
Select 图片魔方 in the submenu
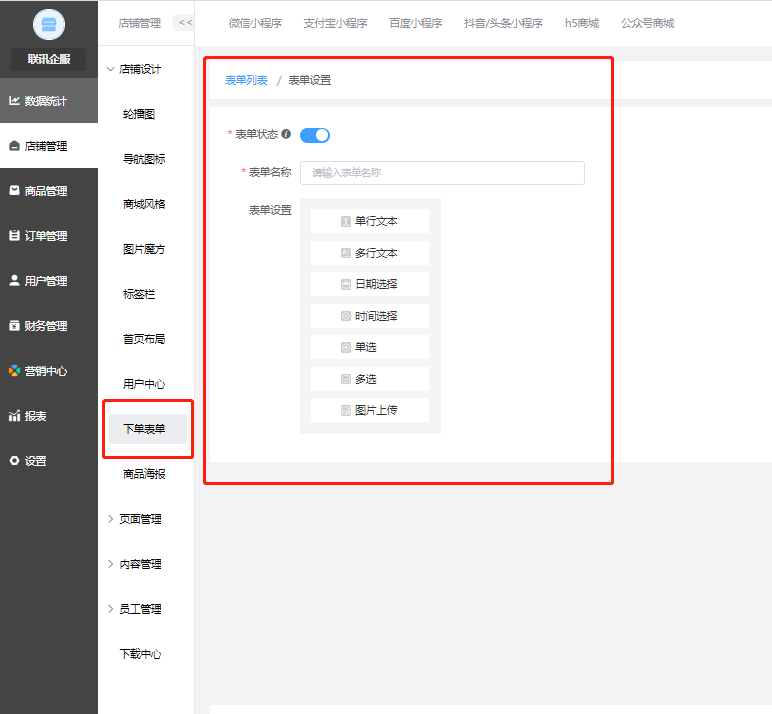point(144,249)
